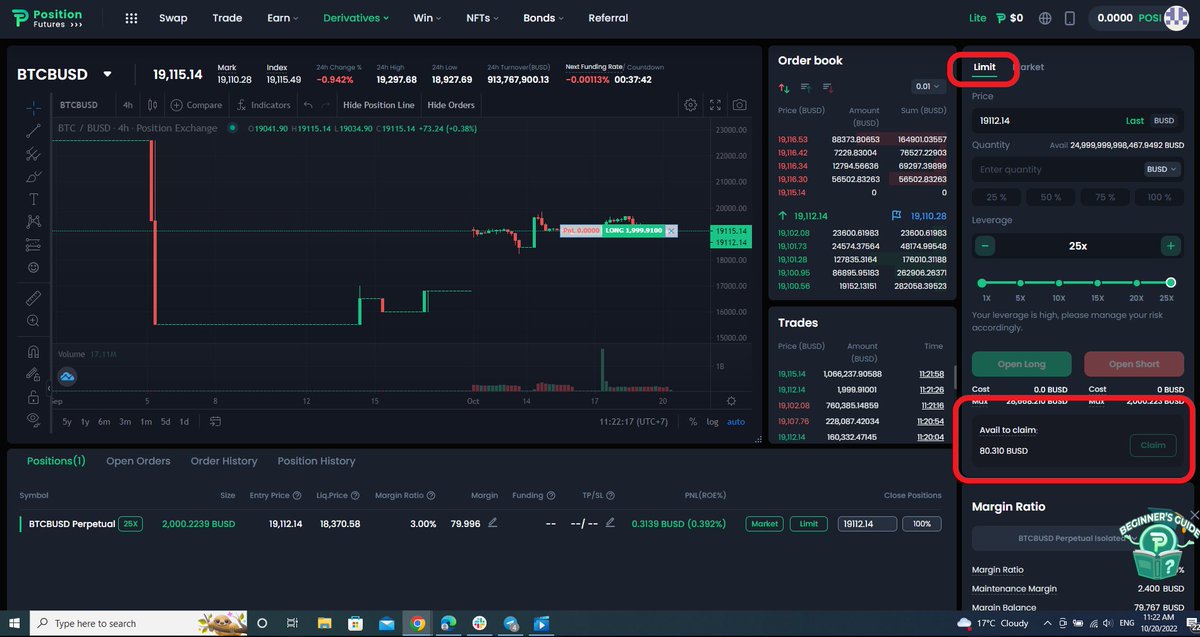
Task: Open the user avatar menu
Action: [x=1176, y=18]
